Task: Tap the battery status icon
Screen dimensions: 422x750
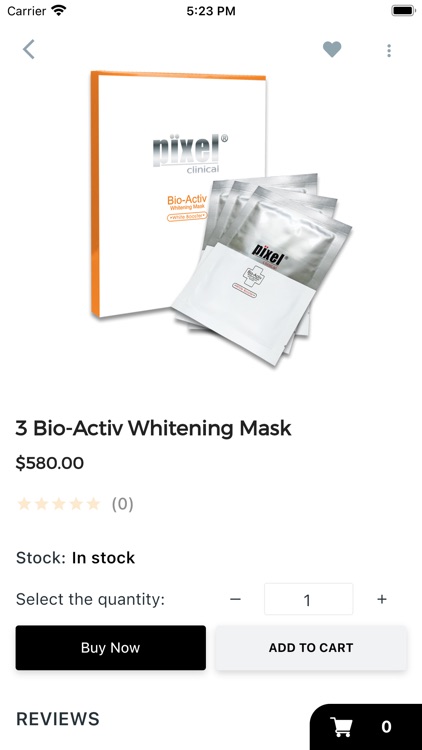Action: [x=403, y=11]
